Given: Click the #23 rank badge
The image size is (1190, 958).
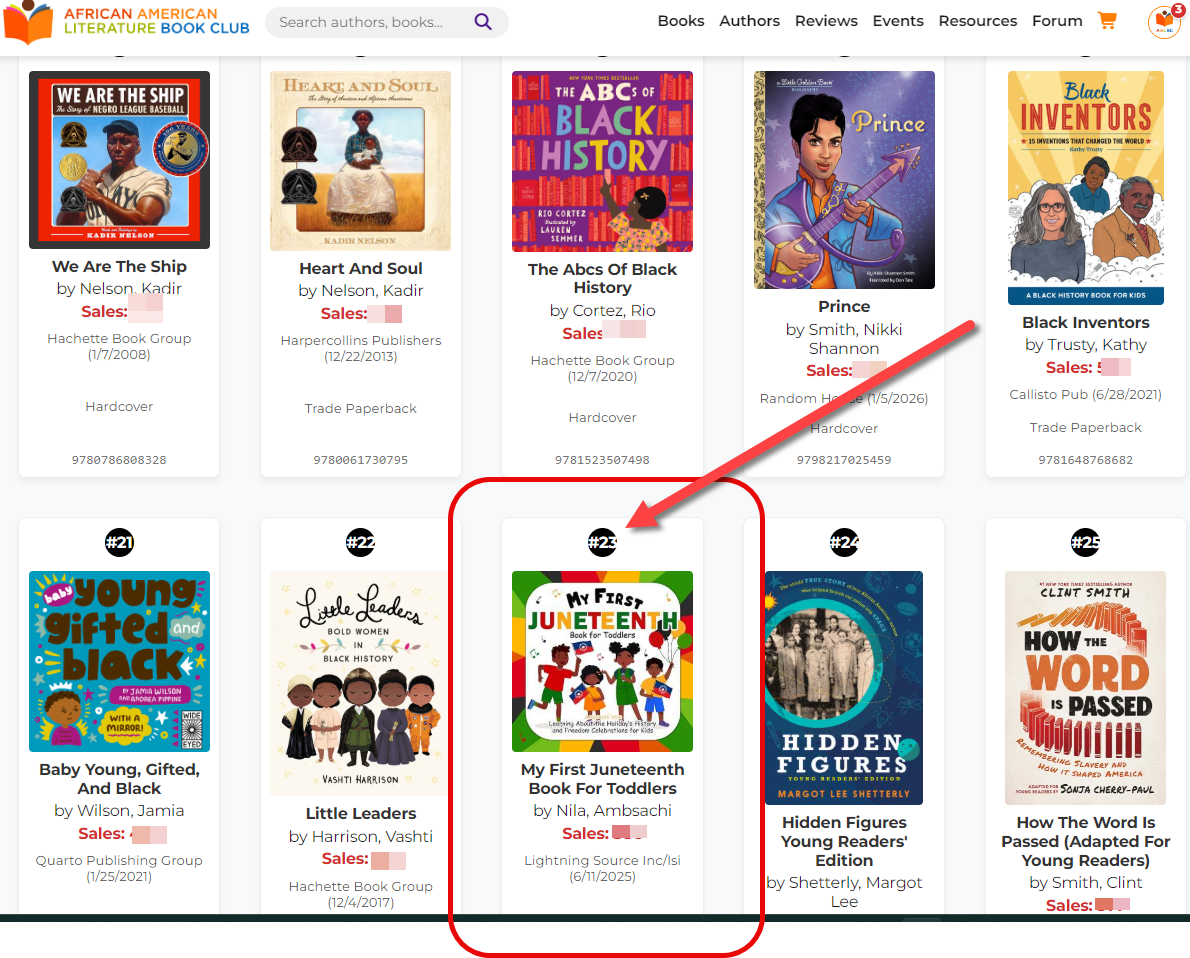Looking at the screenshot, I should click(603, 542).
